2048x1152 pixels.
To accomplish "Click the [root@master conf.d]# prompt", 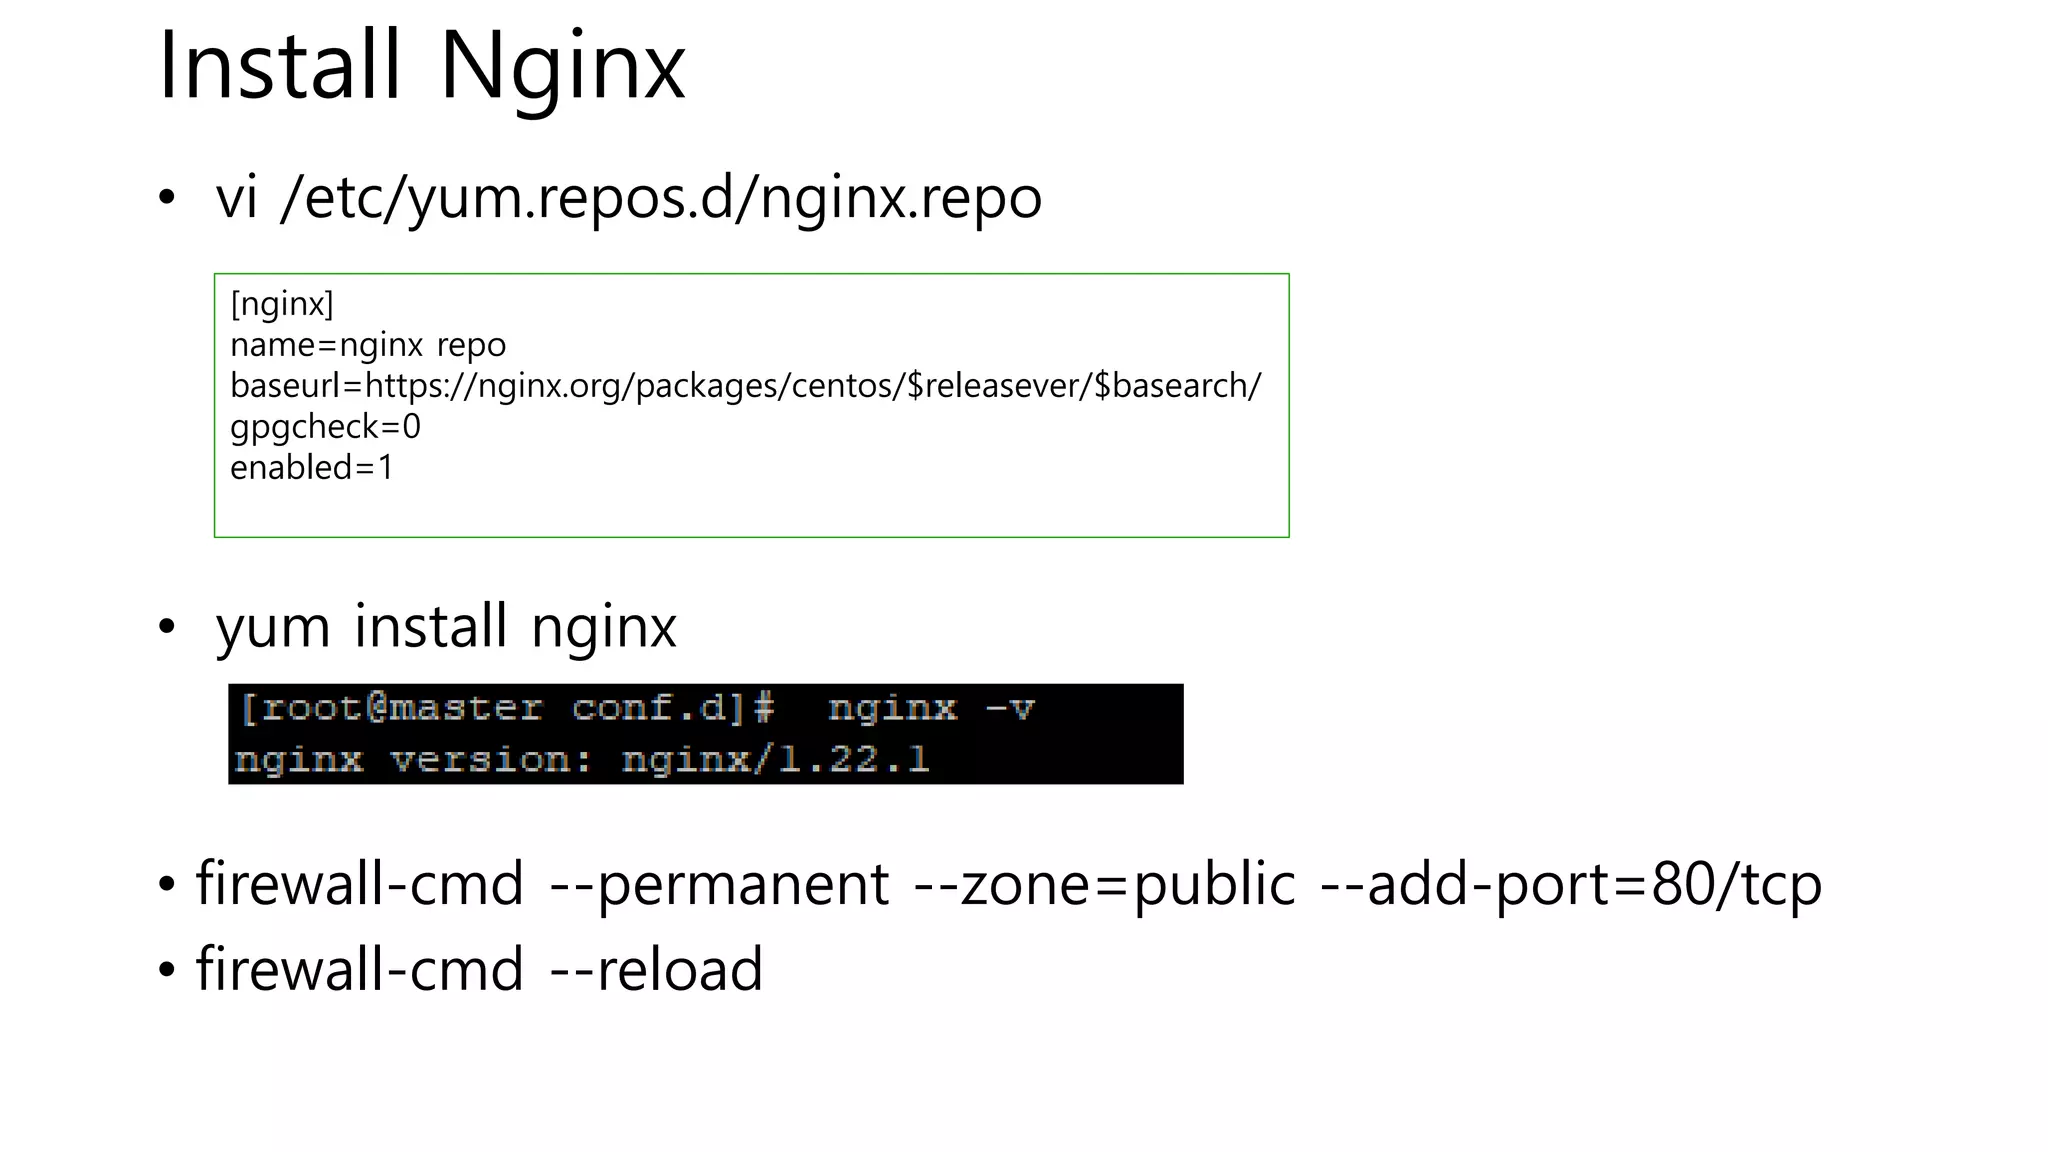I will pos(507,708).
